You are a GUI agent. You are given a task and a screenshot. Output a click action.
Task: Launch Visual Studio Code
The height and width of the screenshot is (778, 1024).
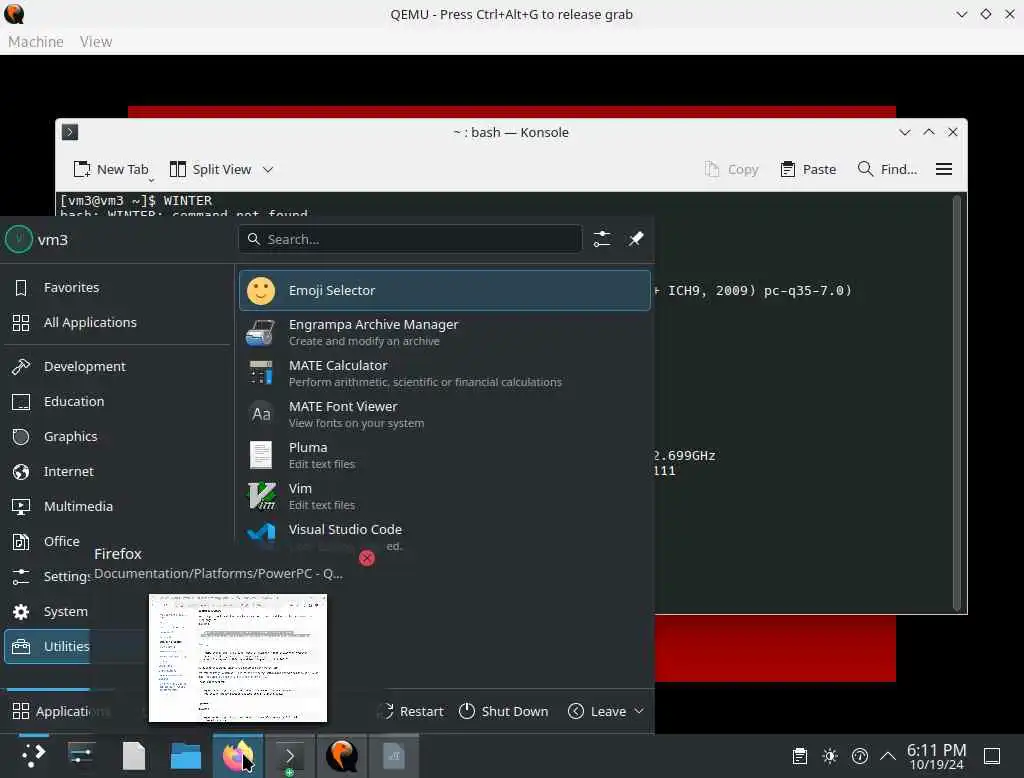445,532
